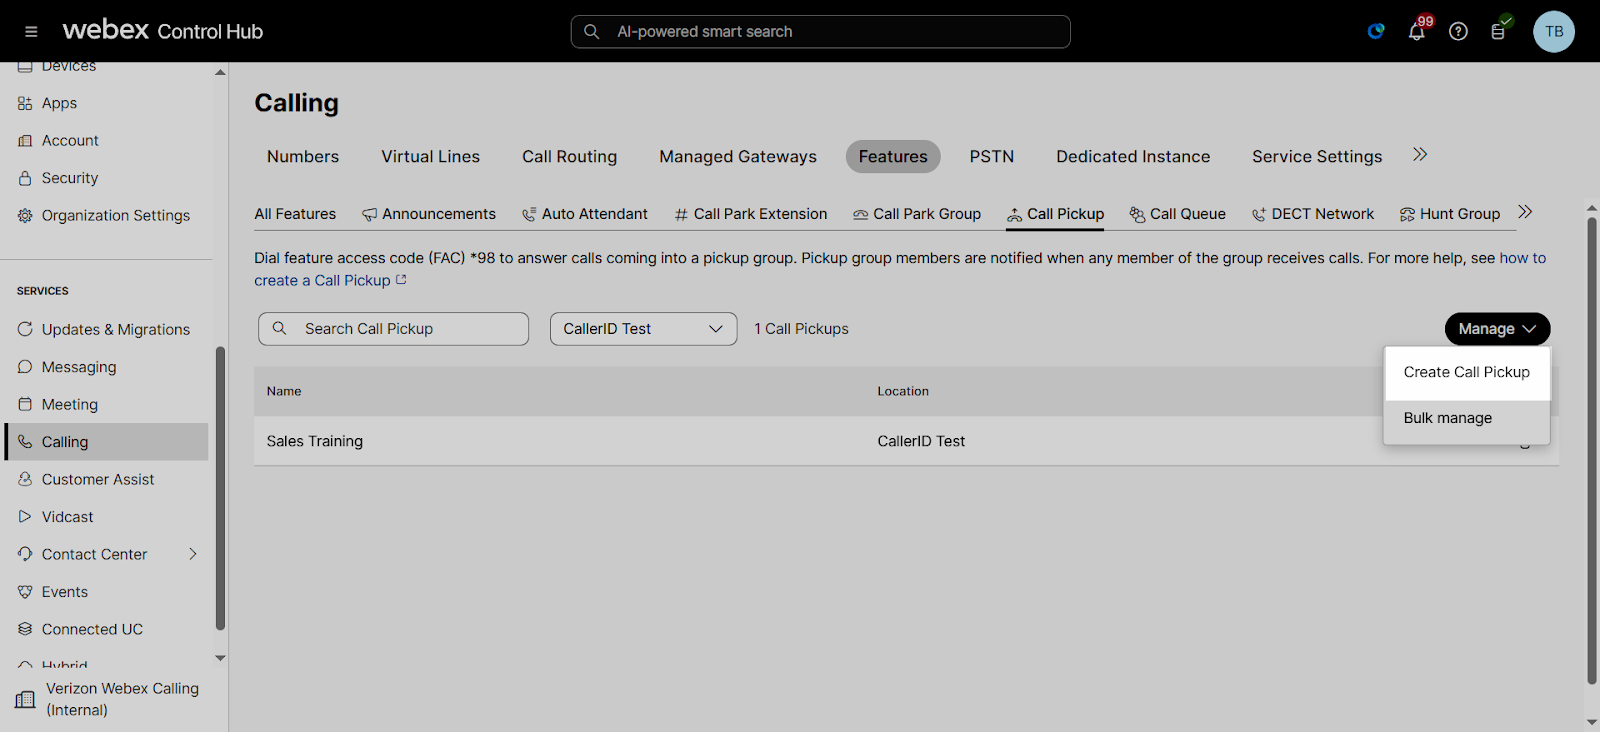Click the Security lock icon
Screen dimensions: 1600x732
(x=25, y=178)
